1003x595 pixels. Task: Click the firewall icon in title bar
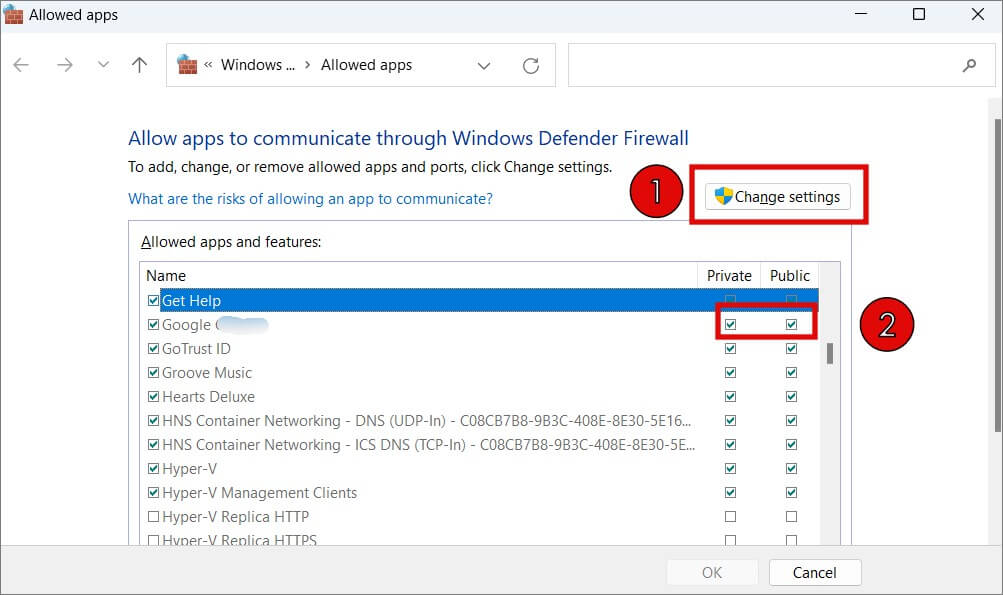click(x=13, y=14)
